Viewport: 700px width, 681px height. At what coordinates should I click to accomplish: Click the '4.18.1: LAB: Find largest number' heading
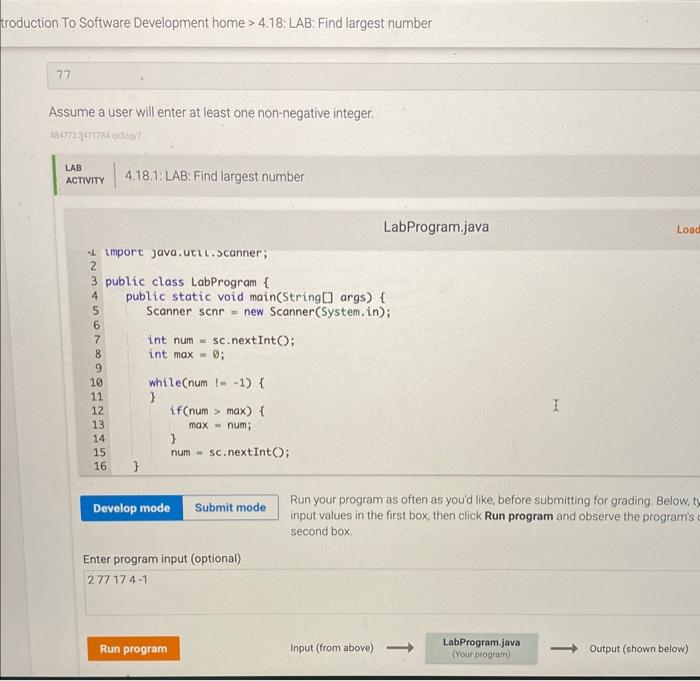tap(214, 176)
